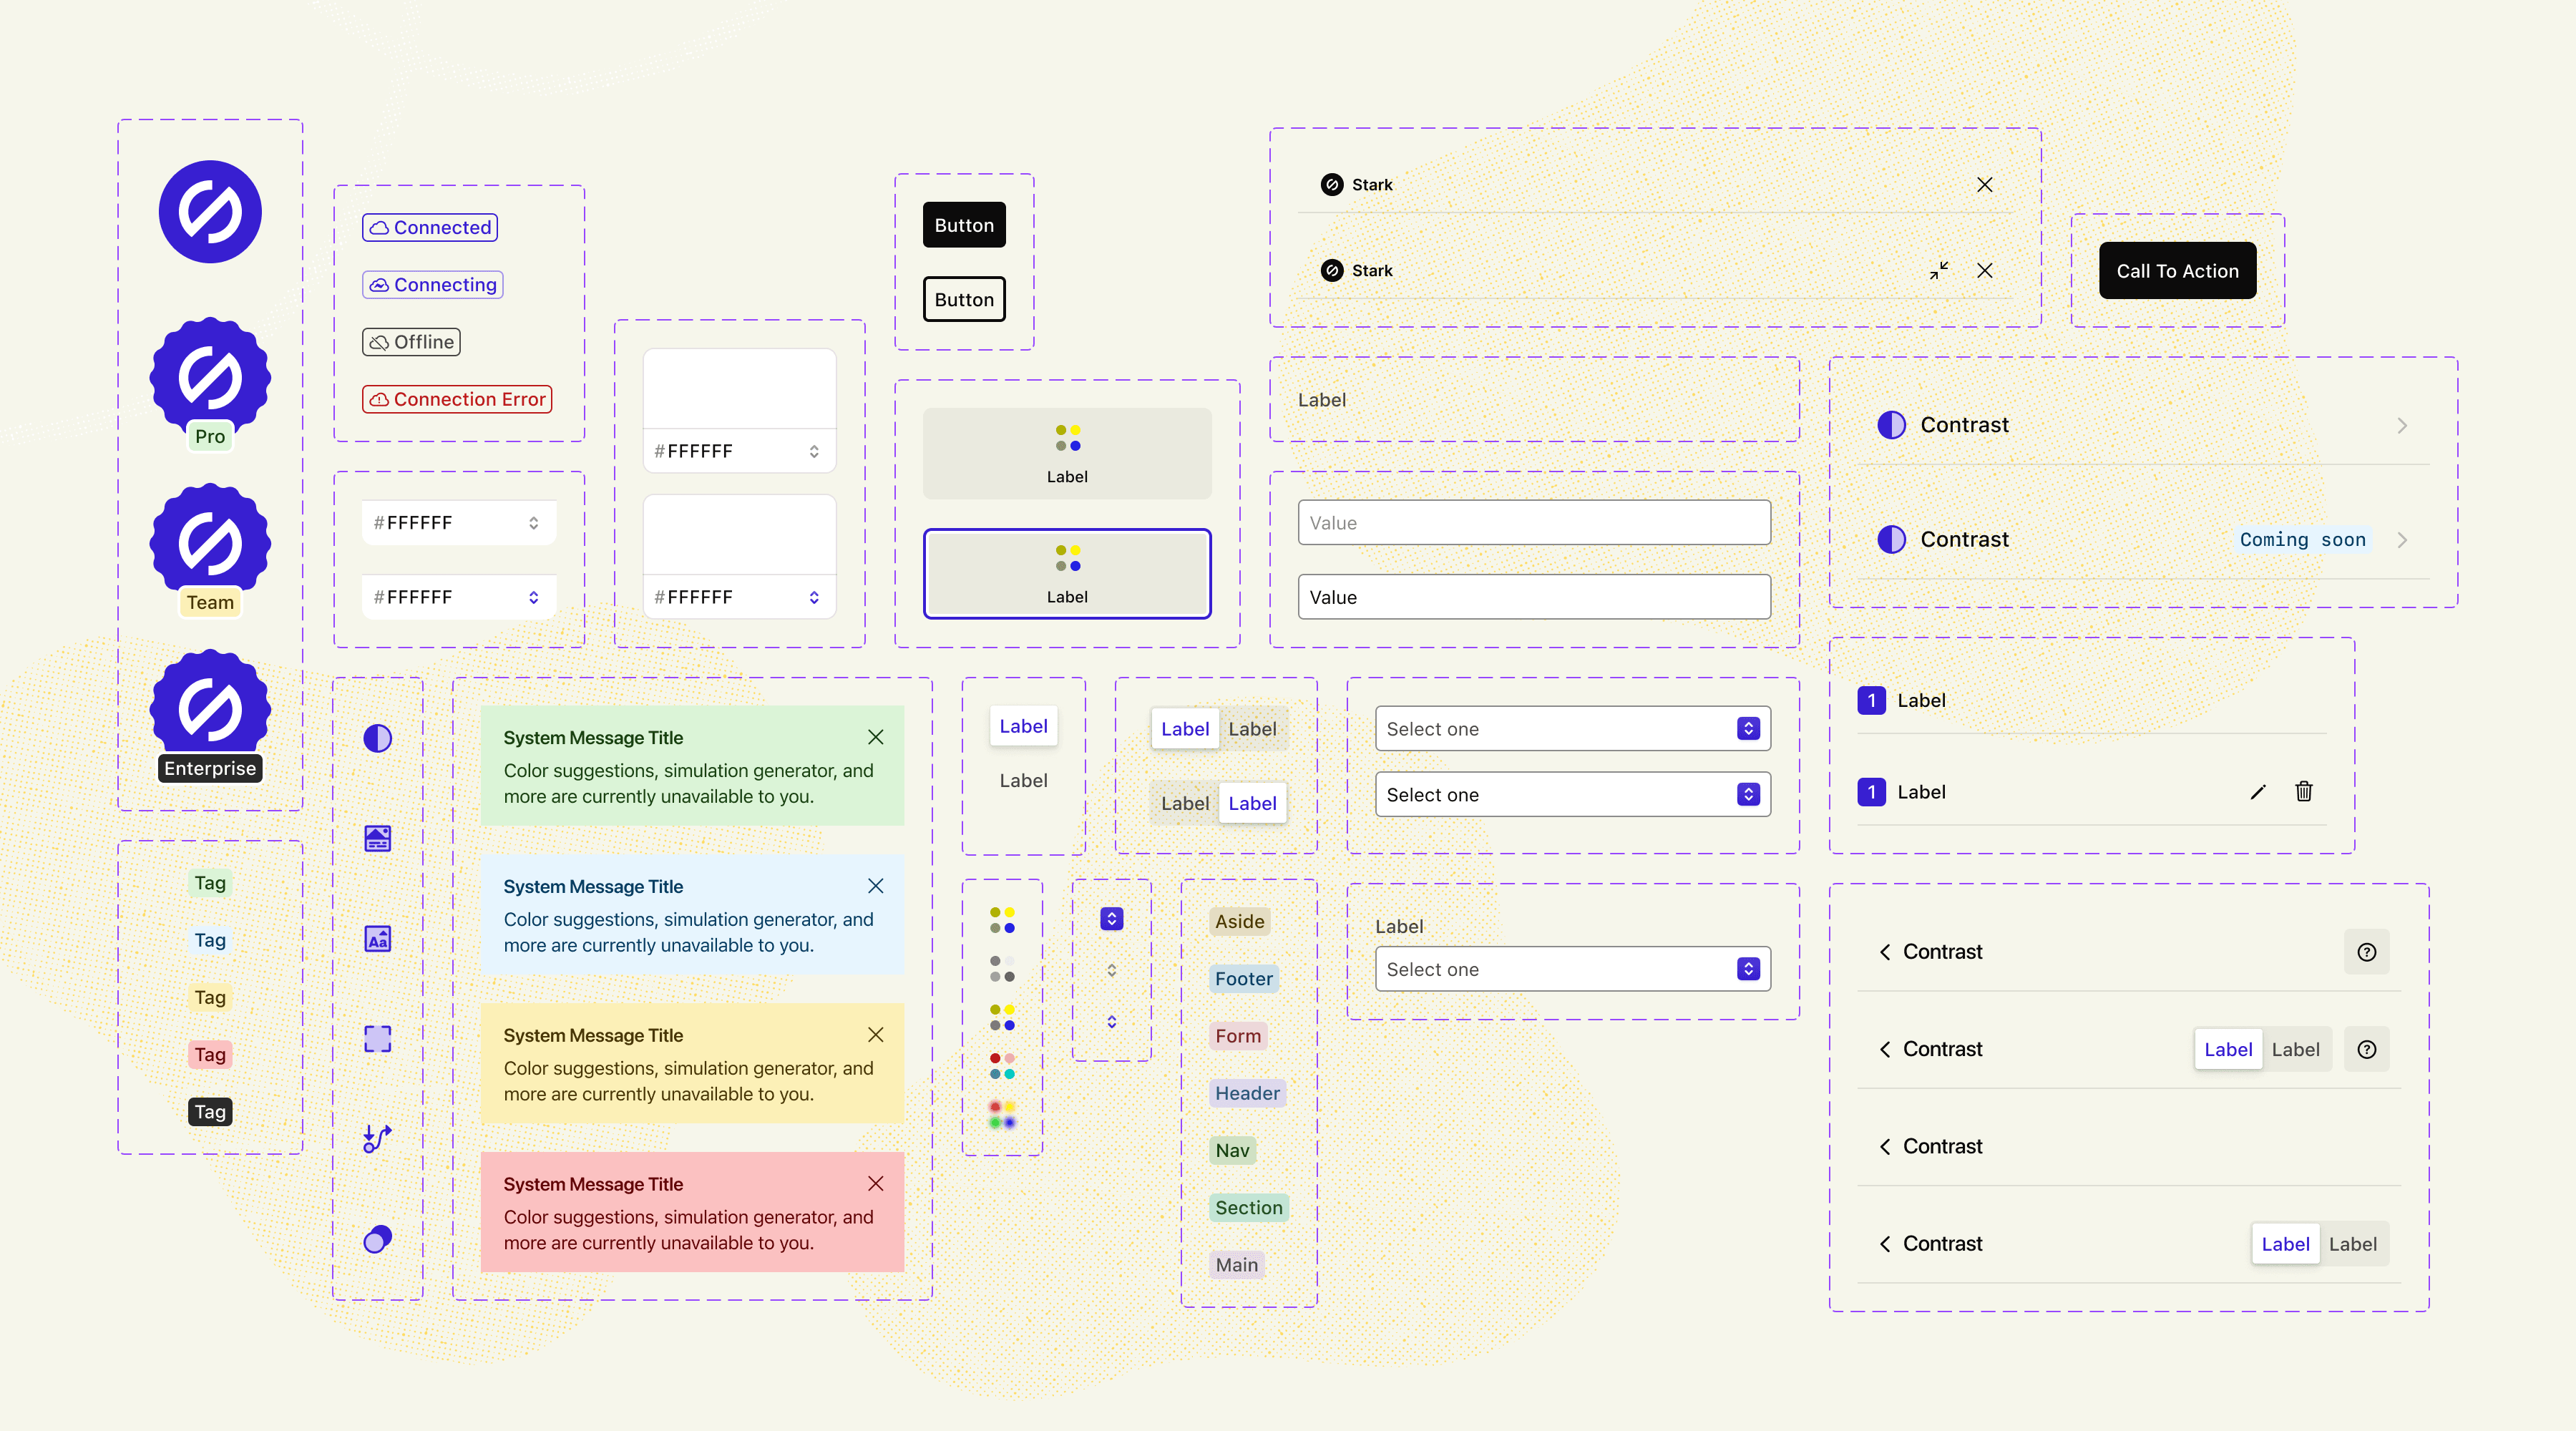The image size is (2576, 1431).
Task: Click the Header landmark tag
Action: (x=1247, y=1093)
